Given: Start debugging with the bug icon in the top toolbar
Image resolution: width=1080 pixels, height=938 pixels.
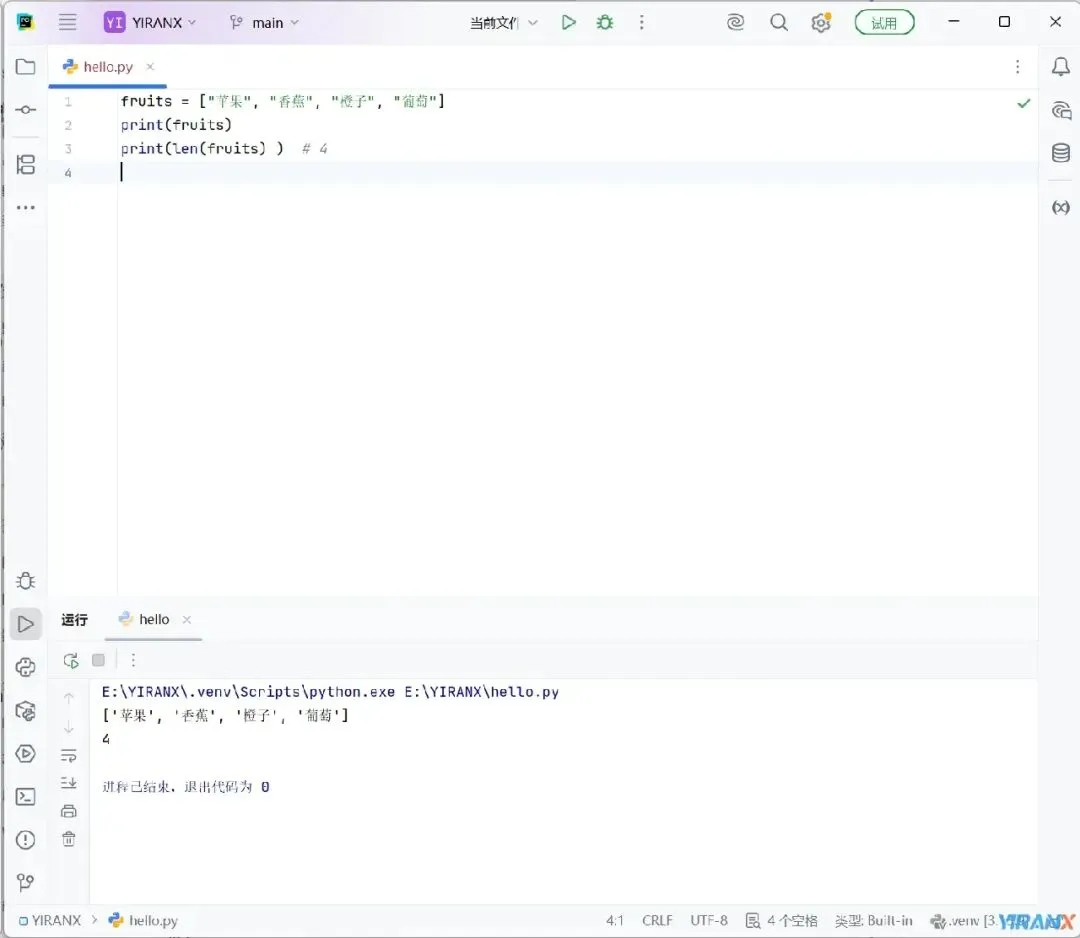Looking at the screenshot, I should coord(605,23).
